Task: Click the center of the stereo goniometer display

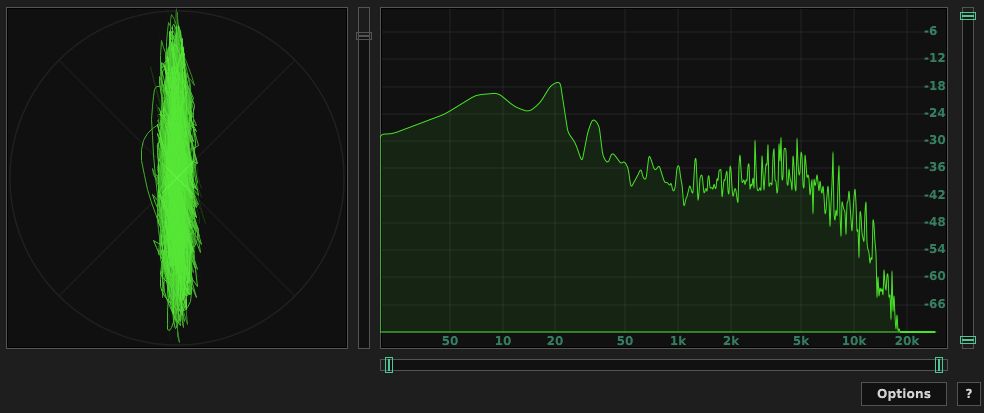Action: pyautogui.click(x=177, y=178)
